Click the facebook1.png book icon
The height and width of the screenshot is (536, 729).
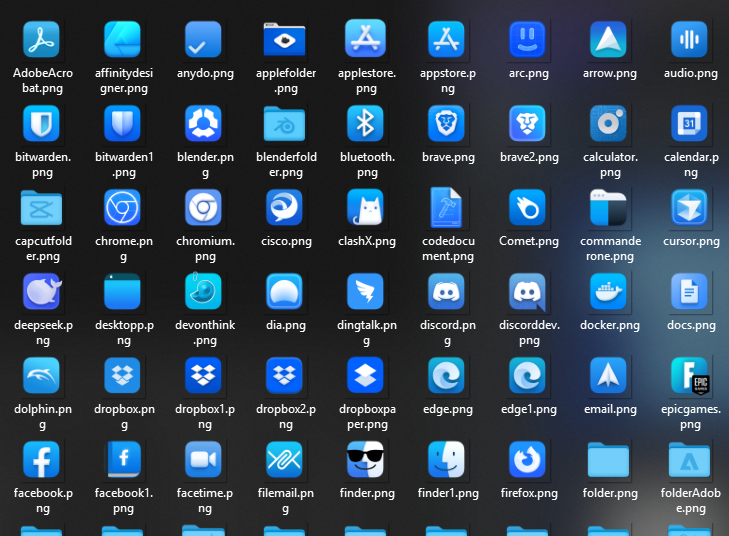[x=124, y=459]
